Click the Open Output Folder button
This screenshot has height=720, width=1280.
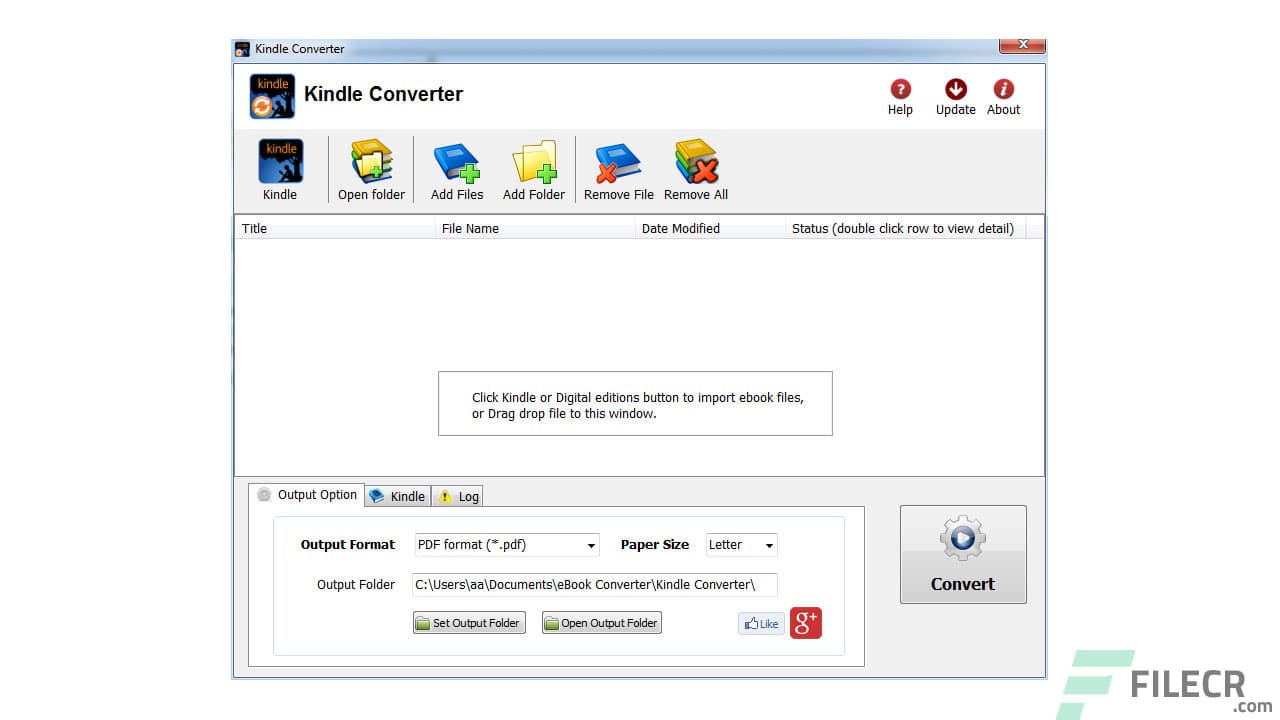601,622
